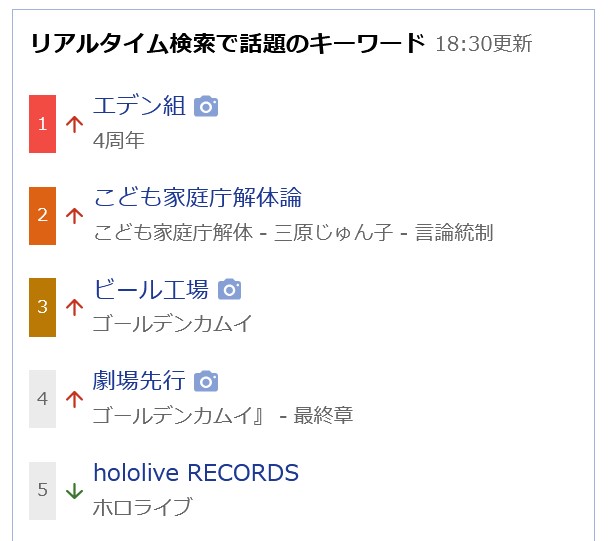Open the エデン組 keyword link
615x541 pixels.
139,106
